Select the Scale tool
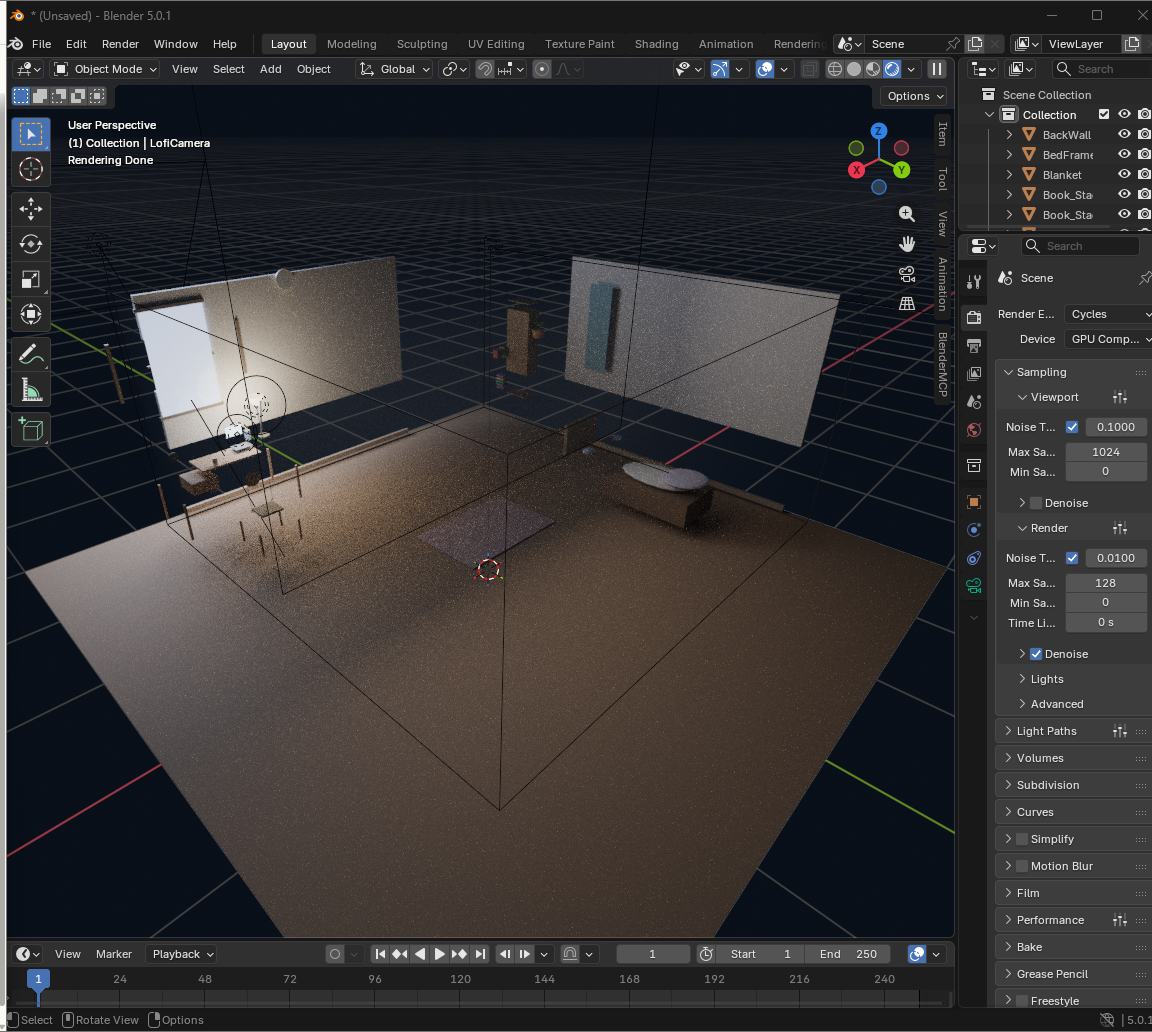 [x=31, y=279]
